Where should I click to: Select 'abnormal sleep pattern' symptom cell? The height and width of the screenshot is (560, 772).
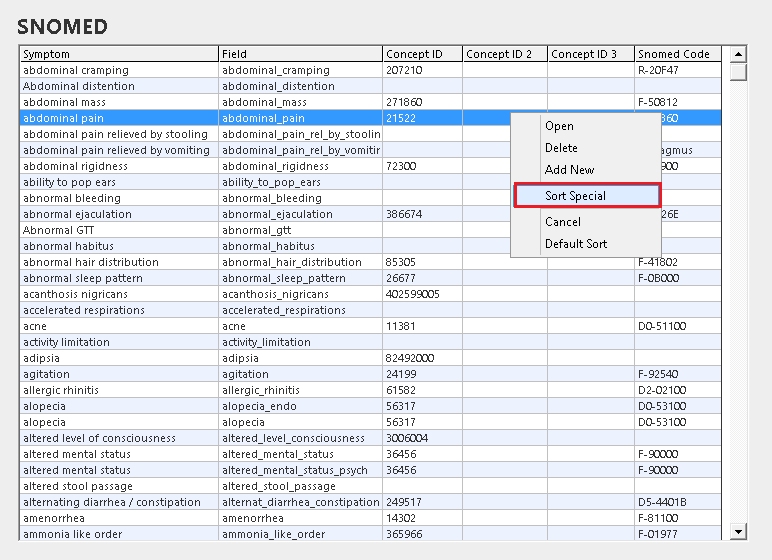point(119,278)
